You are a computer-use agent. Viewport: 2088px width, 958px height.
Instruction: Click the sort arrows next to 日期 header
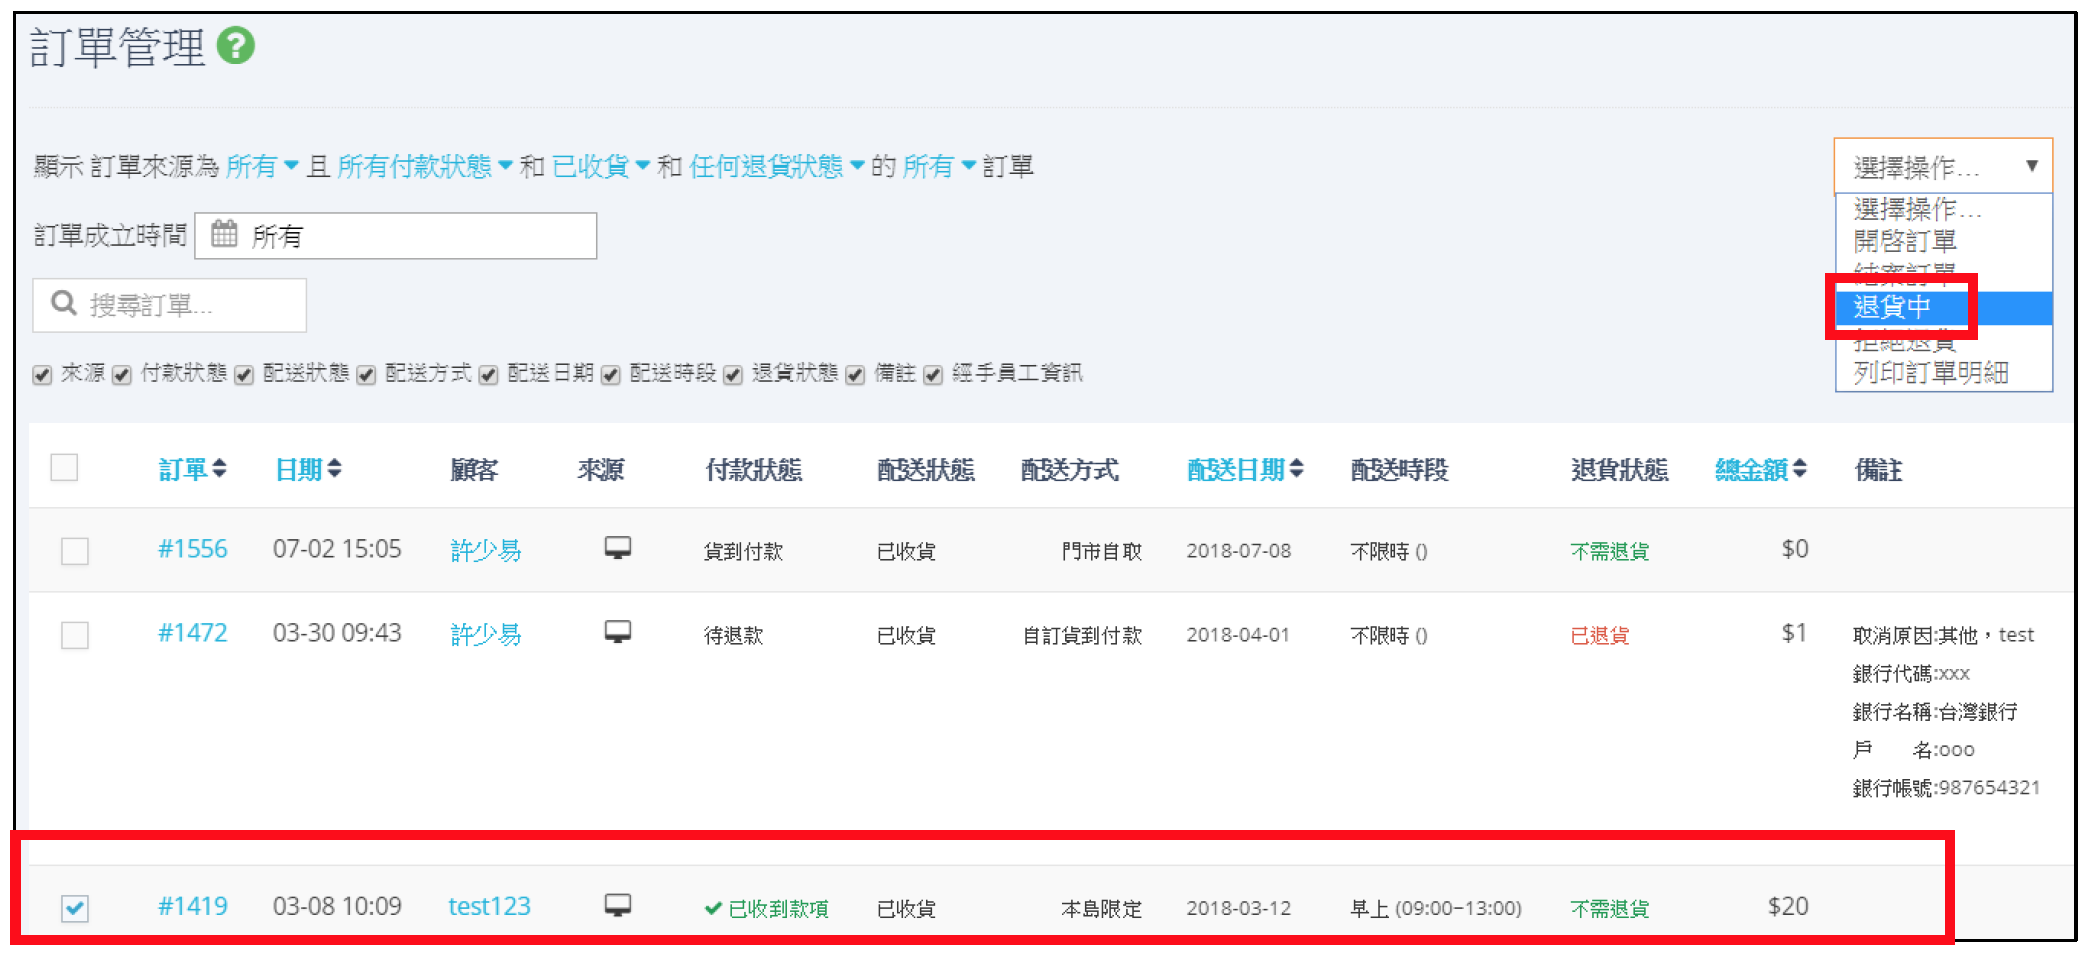point(335,468)
